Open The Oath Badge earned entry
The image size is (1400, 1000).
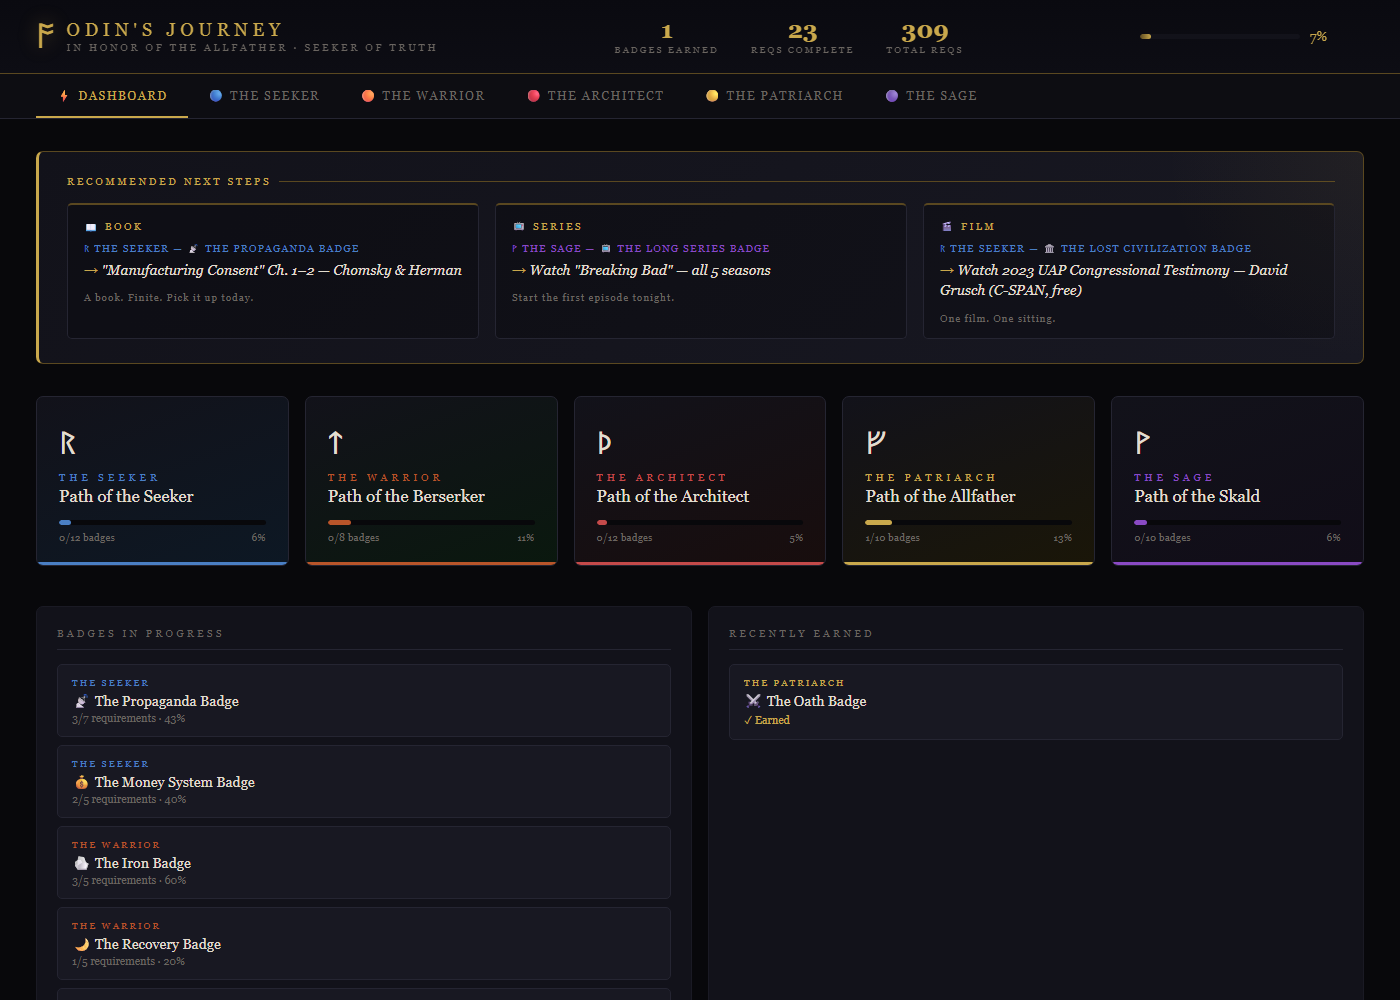click(1036, 702)
